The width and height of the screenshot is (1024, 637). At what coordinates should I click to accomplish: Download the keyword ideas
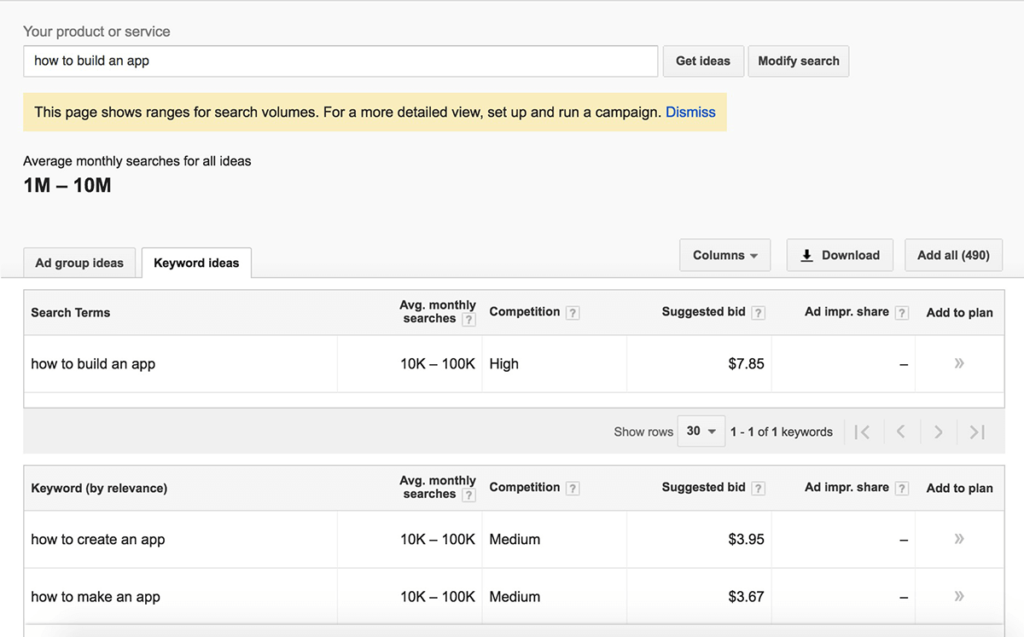pos(840,255)
